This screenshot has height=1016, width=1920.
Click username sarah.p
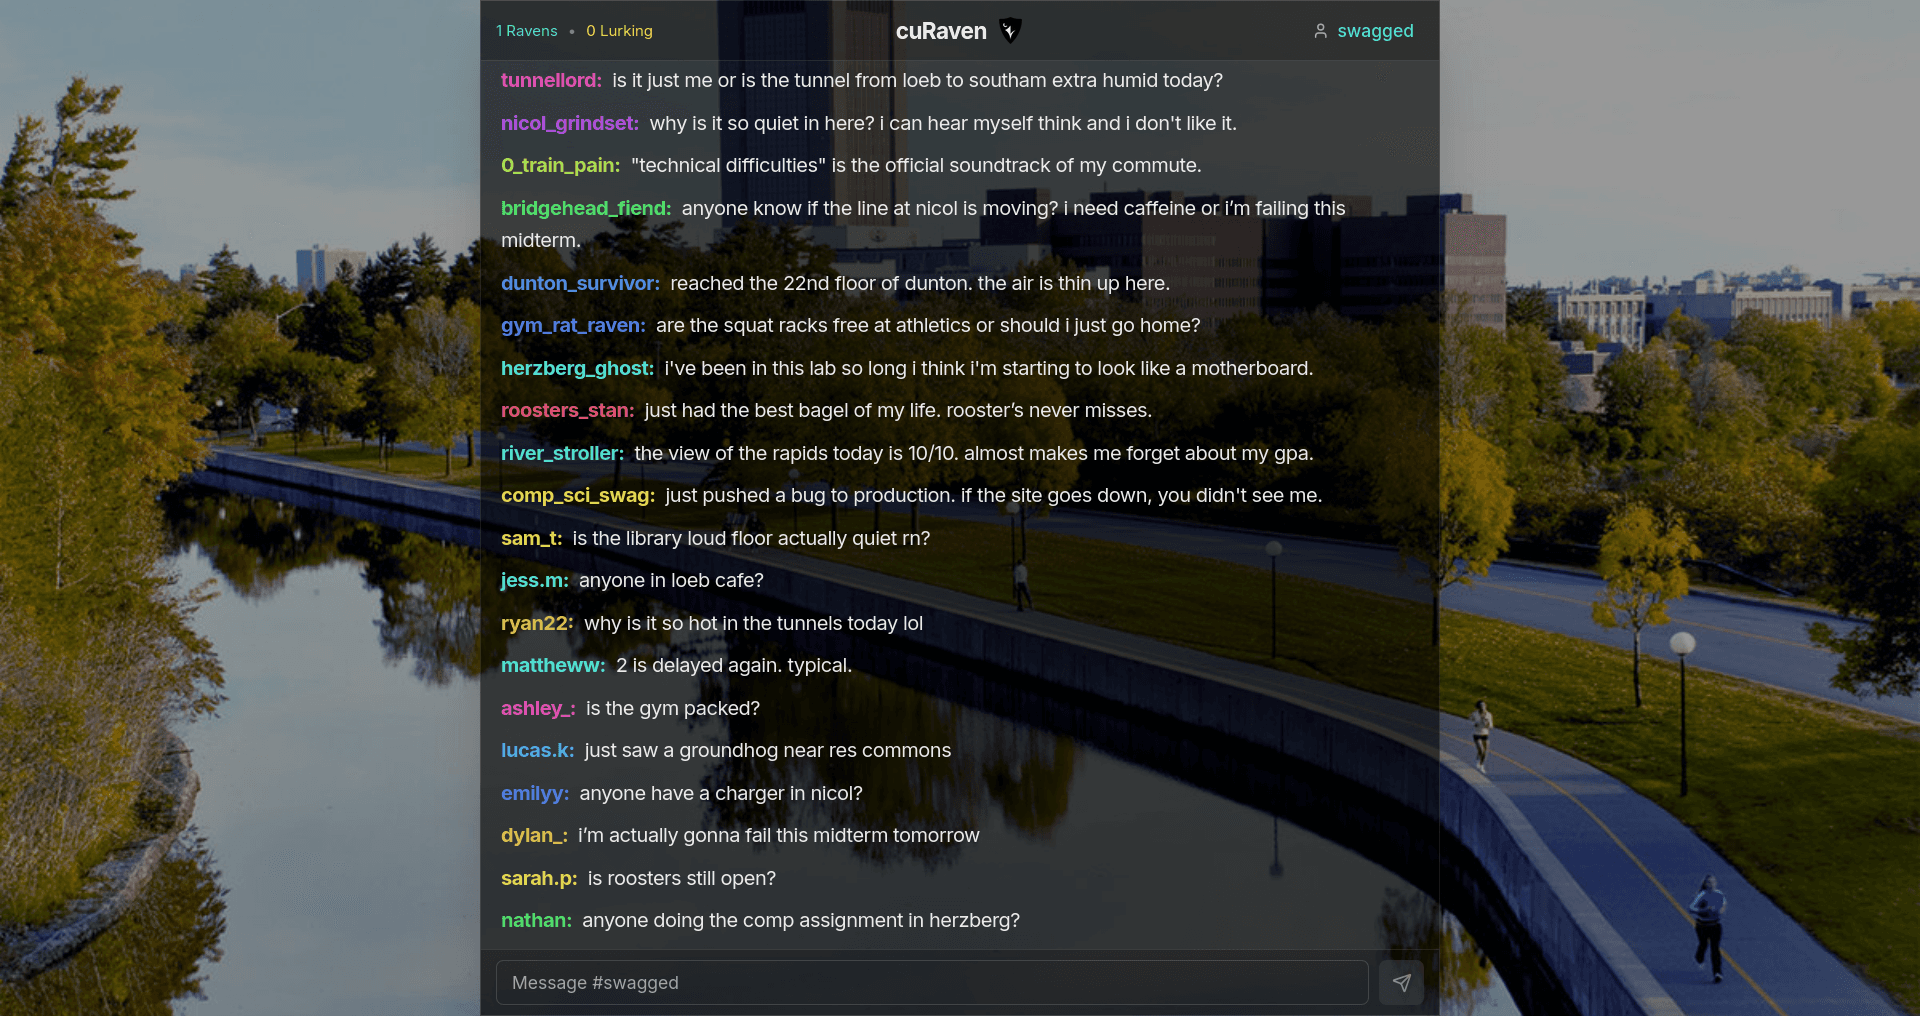click(x=539, y=879)
